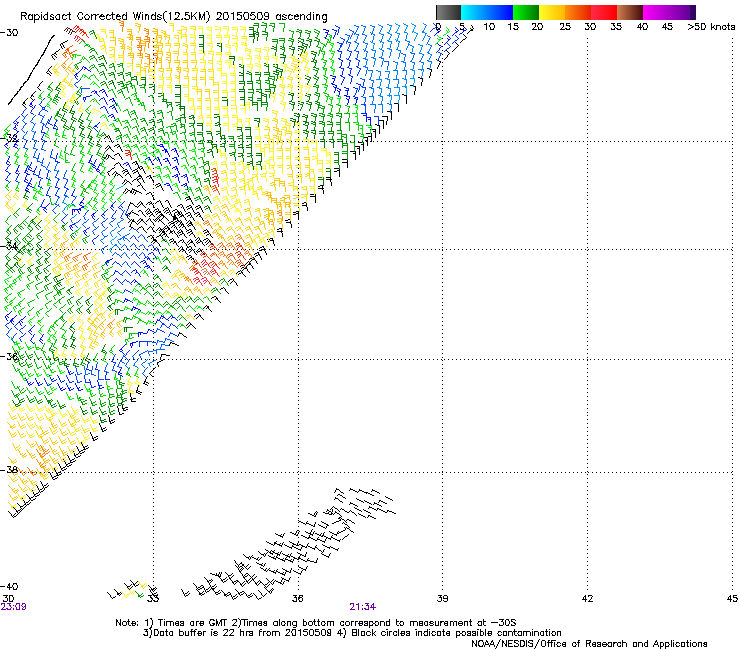Click the gray 0-5 knots color swatch
The image size is (740, 650).
448,12
